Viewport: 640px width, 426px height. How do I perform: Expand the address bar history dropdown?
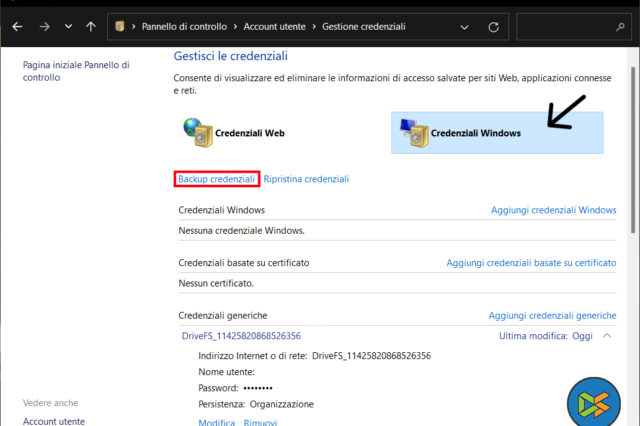(x=464, y=27)
